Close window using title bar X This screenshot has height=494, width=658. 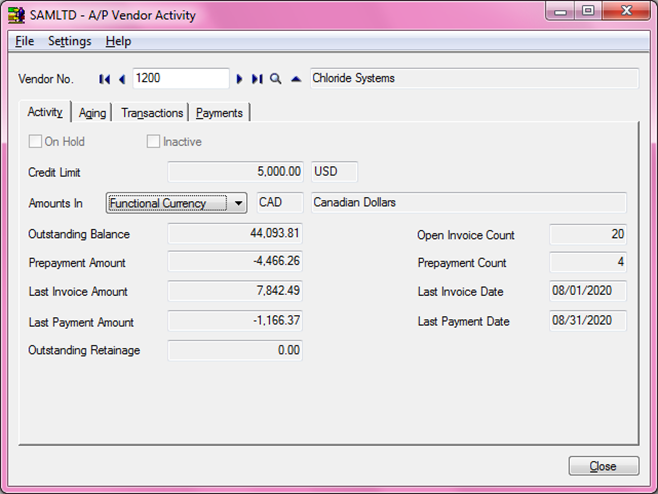[627, 11]
